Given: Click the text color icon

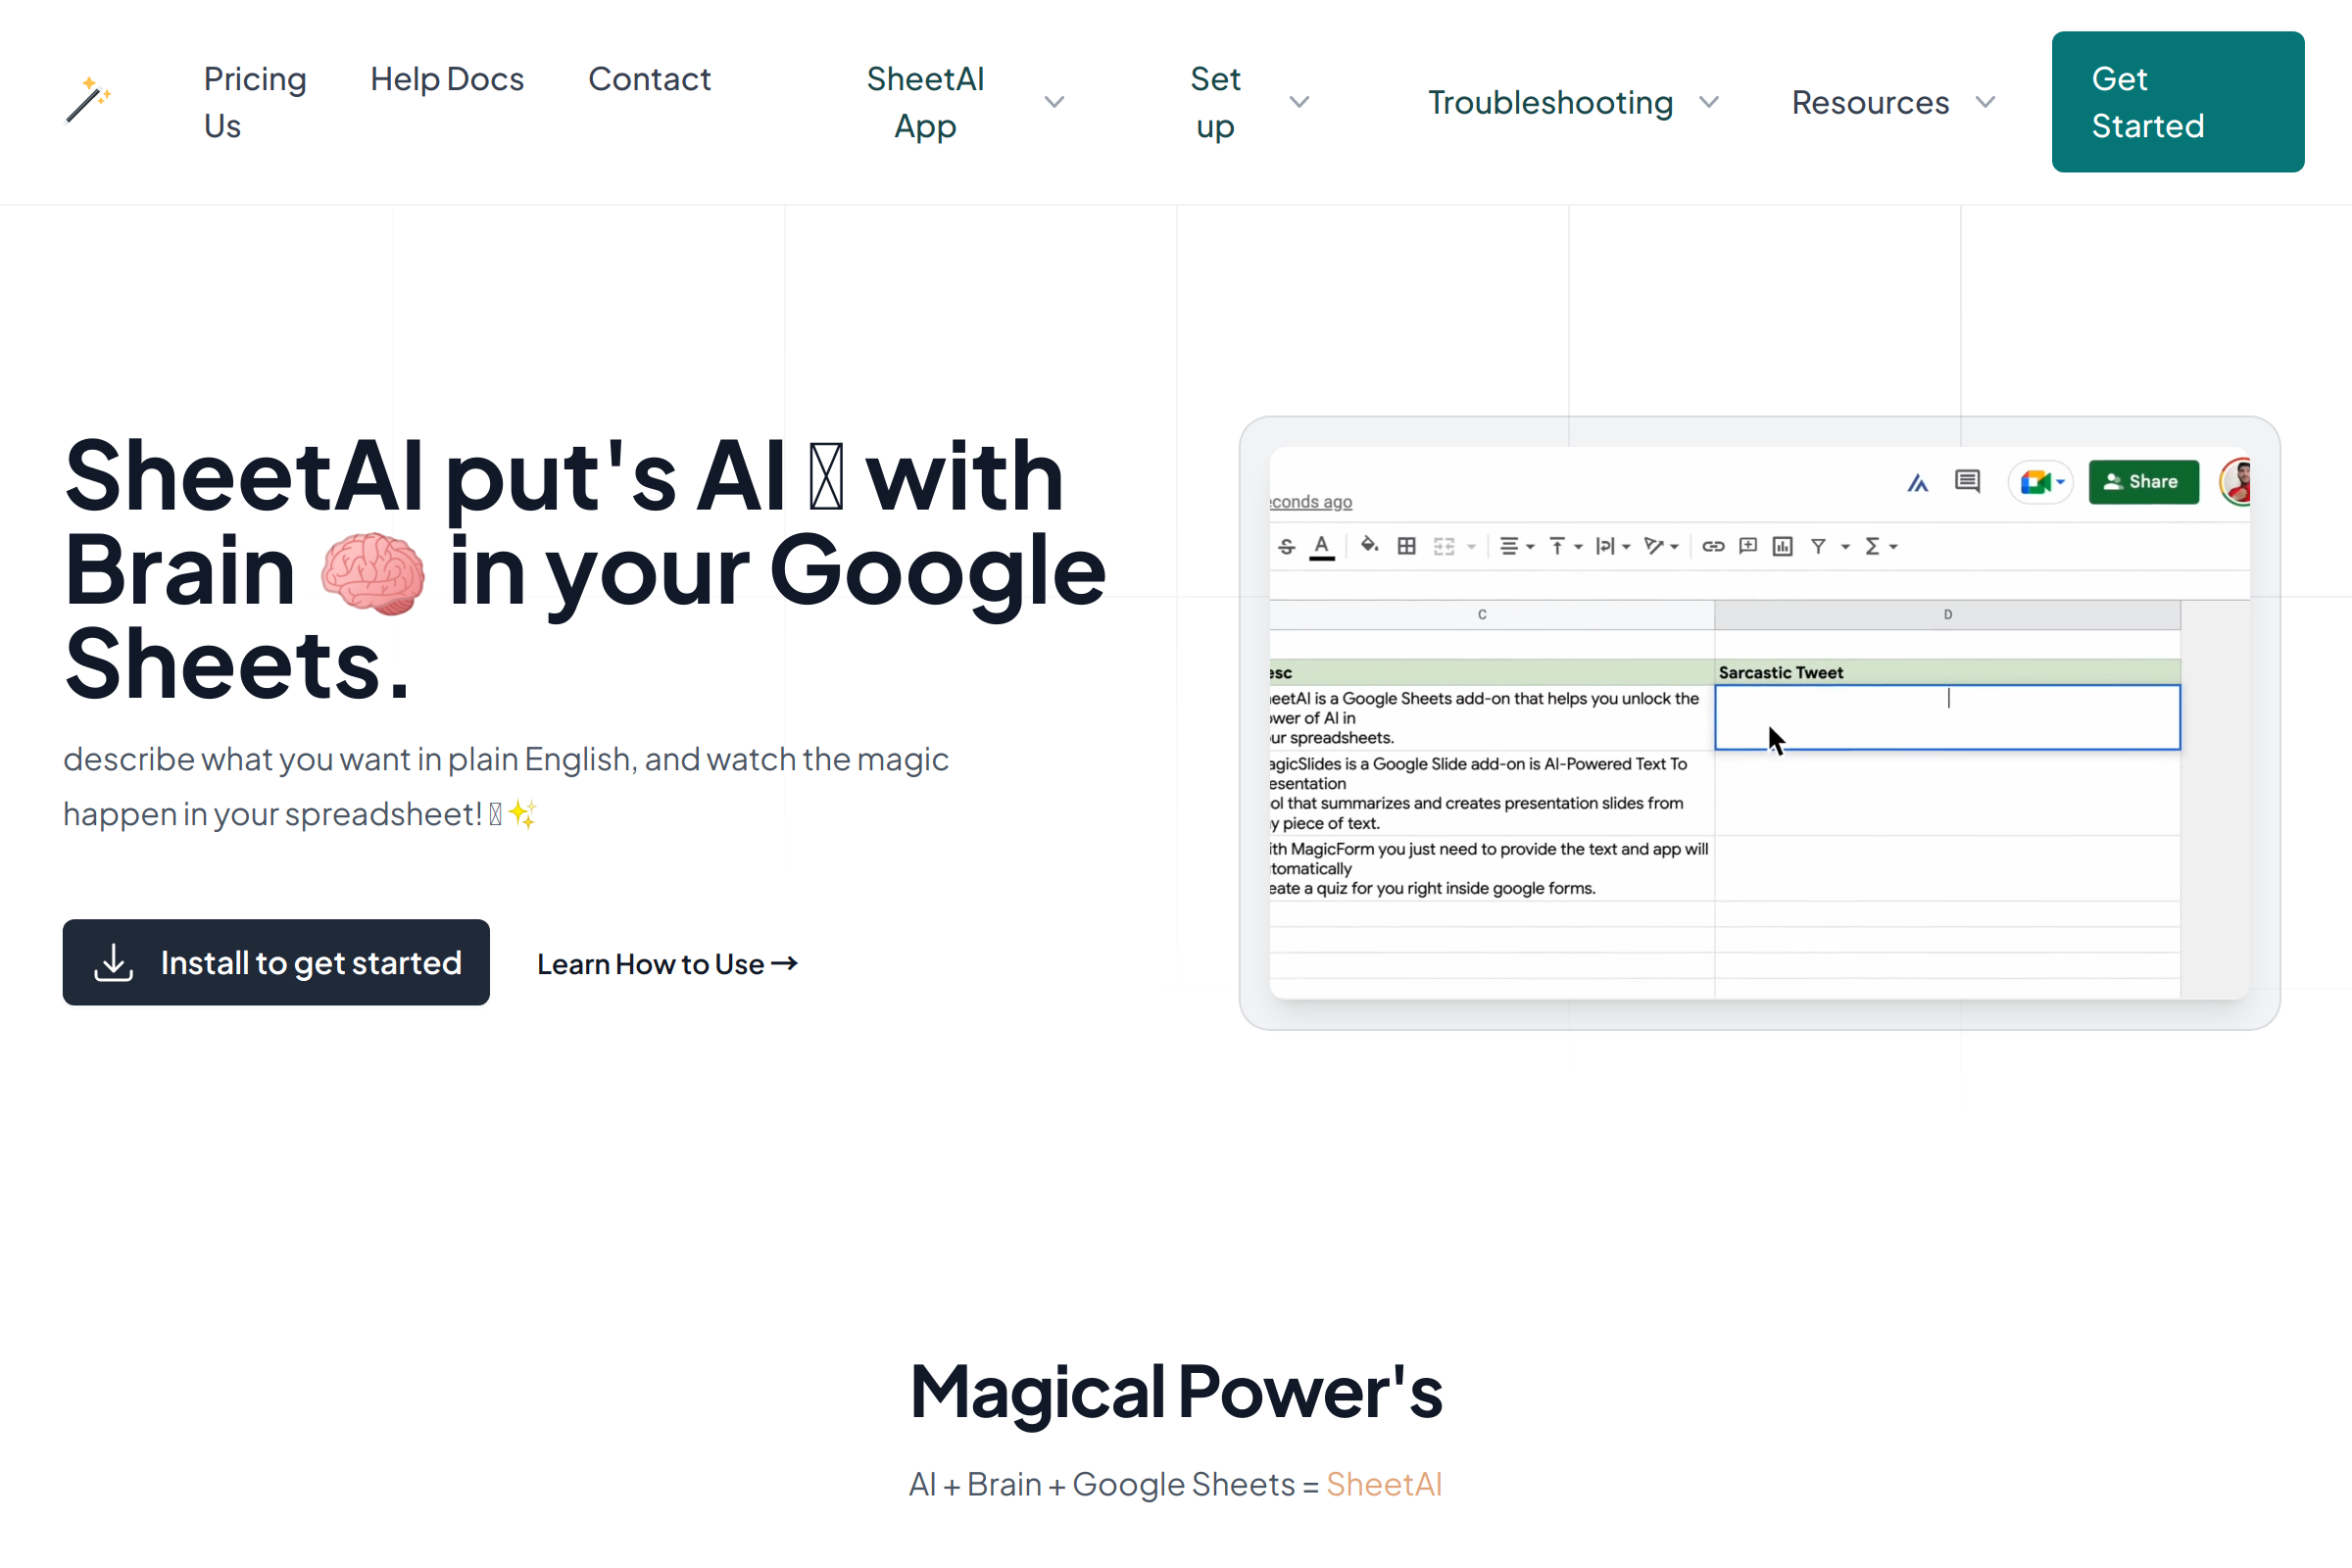Looking at the screenshot, I should pos(1322,546).
